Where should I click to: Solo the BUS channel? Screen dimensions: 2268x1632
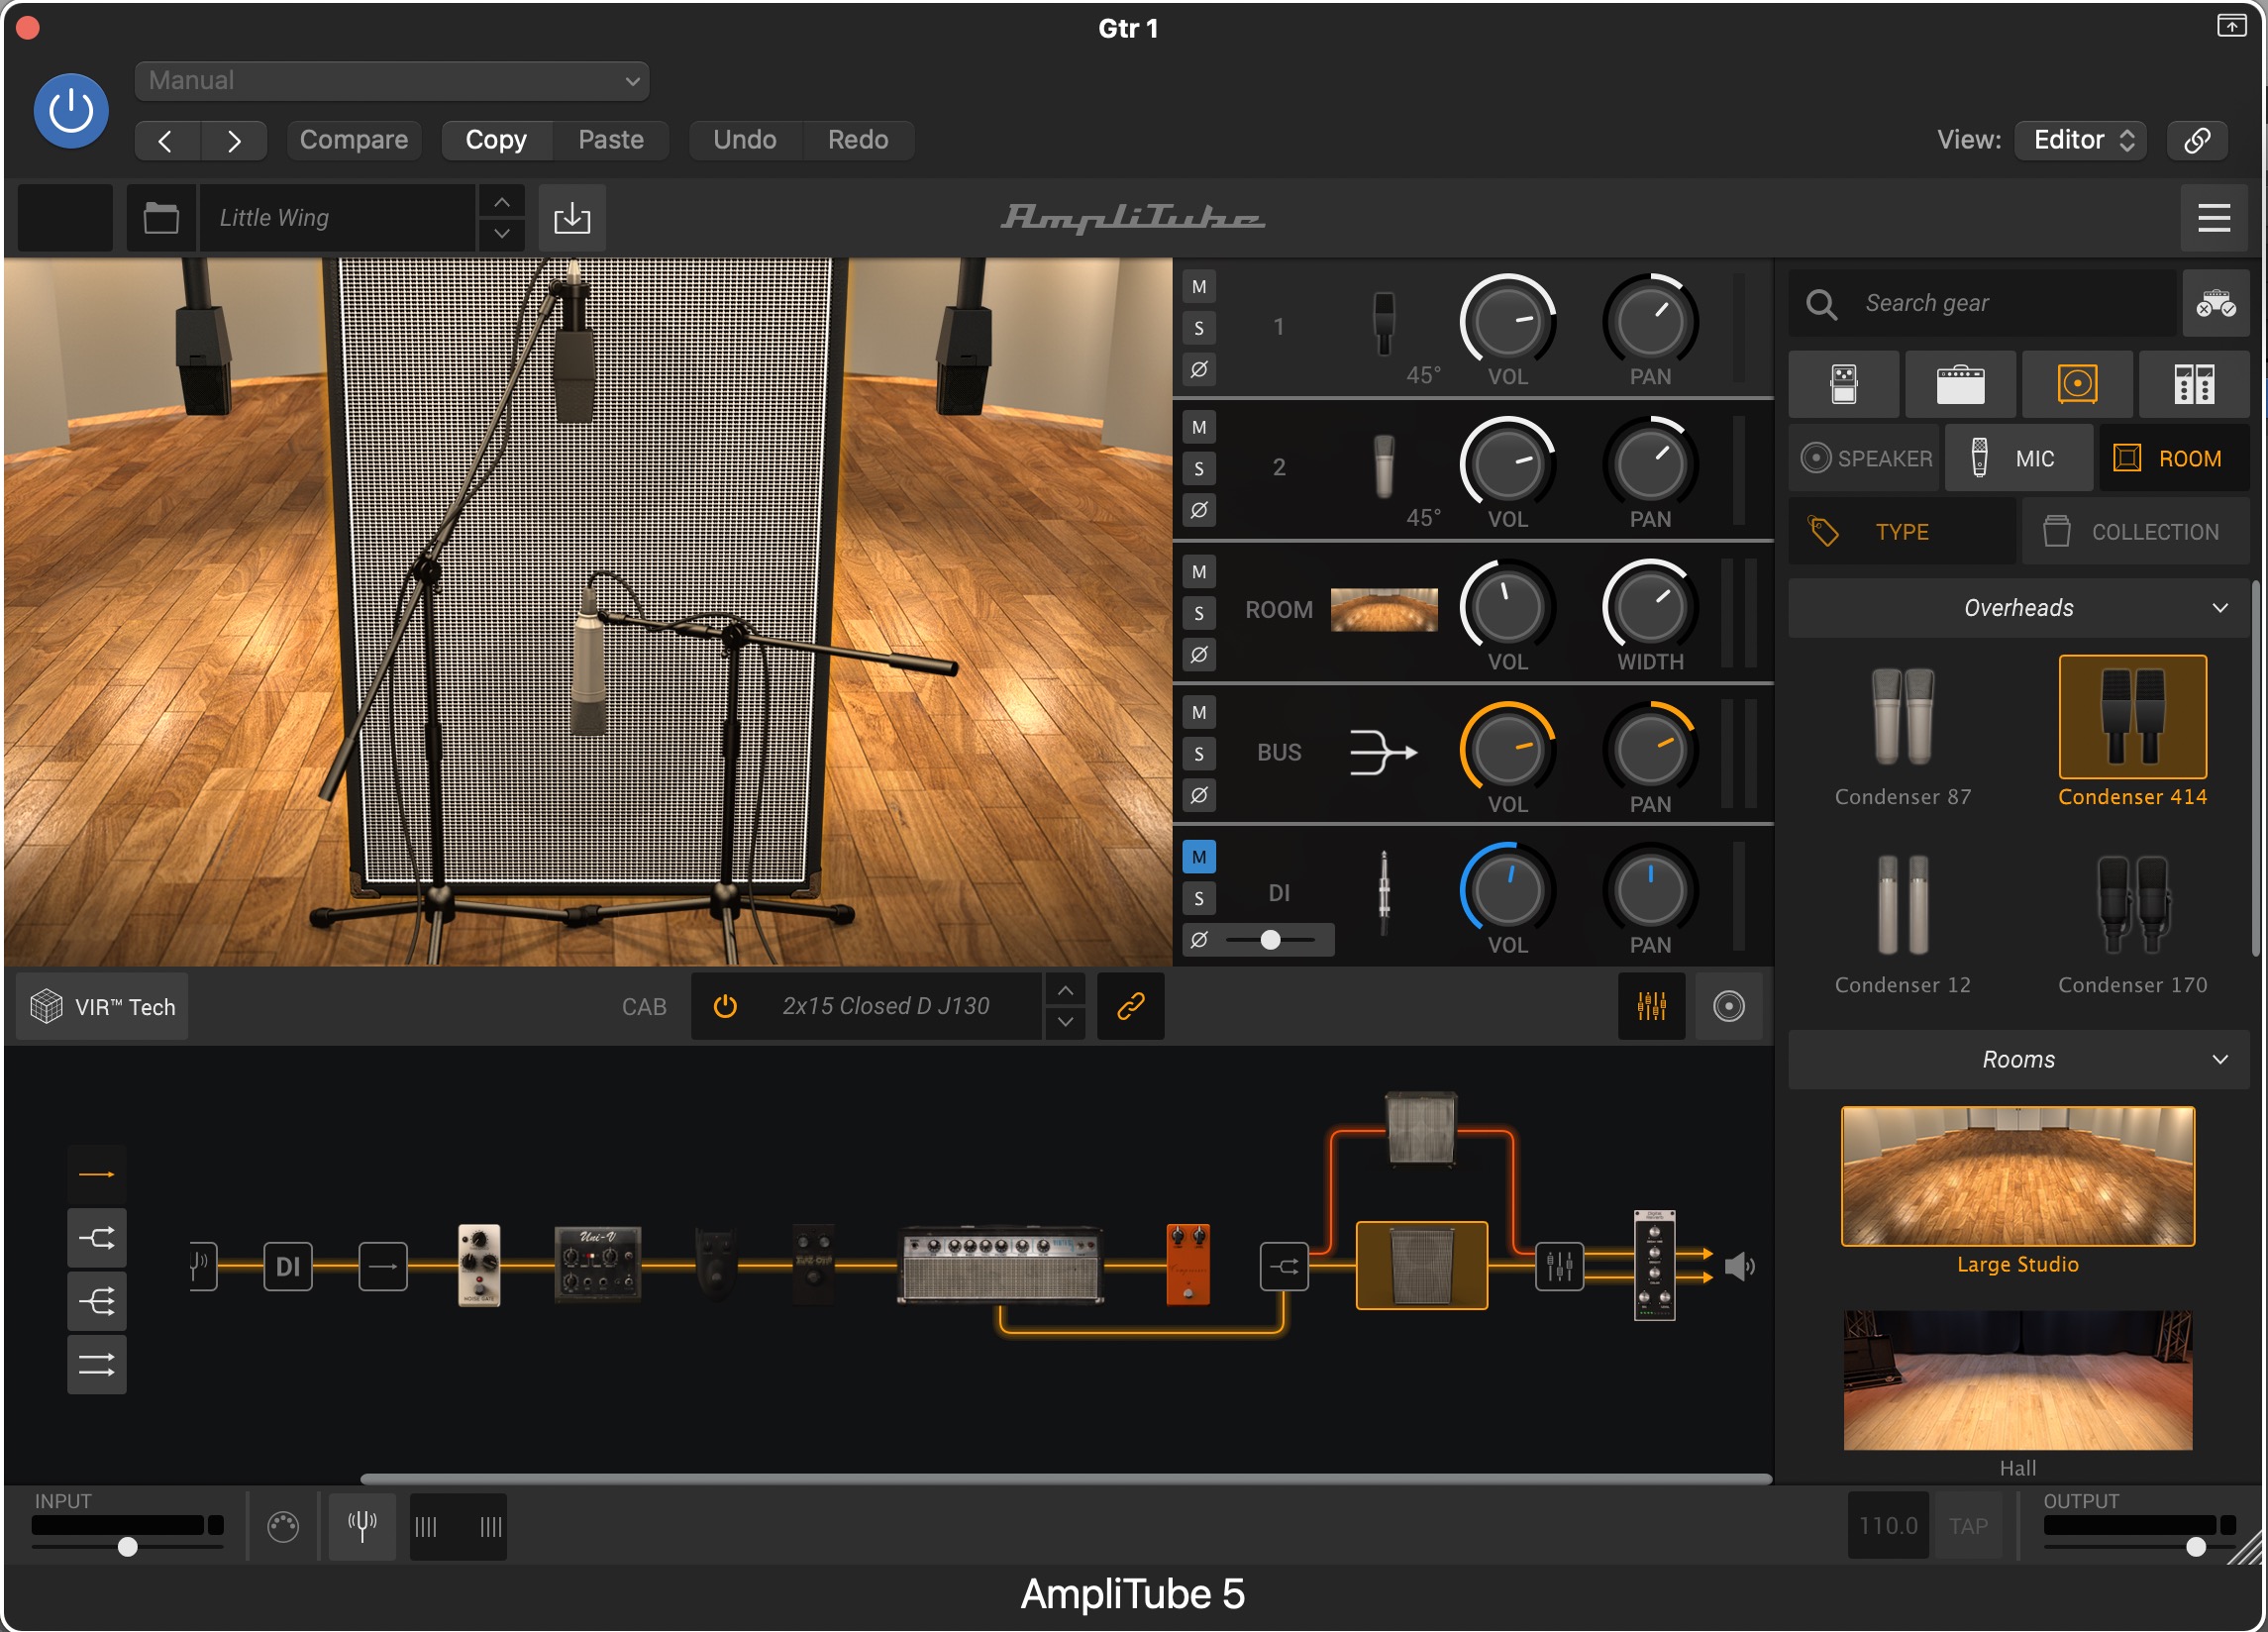pyautogui.click(x=1199, y=754)
